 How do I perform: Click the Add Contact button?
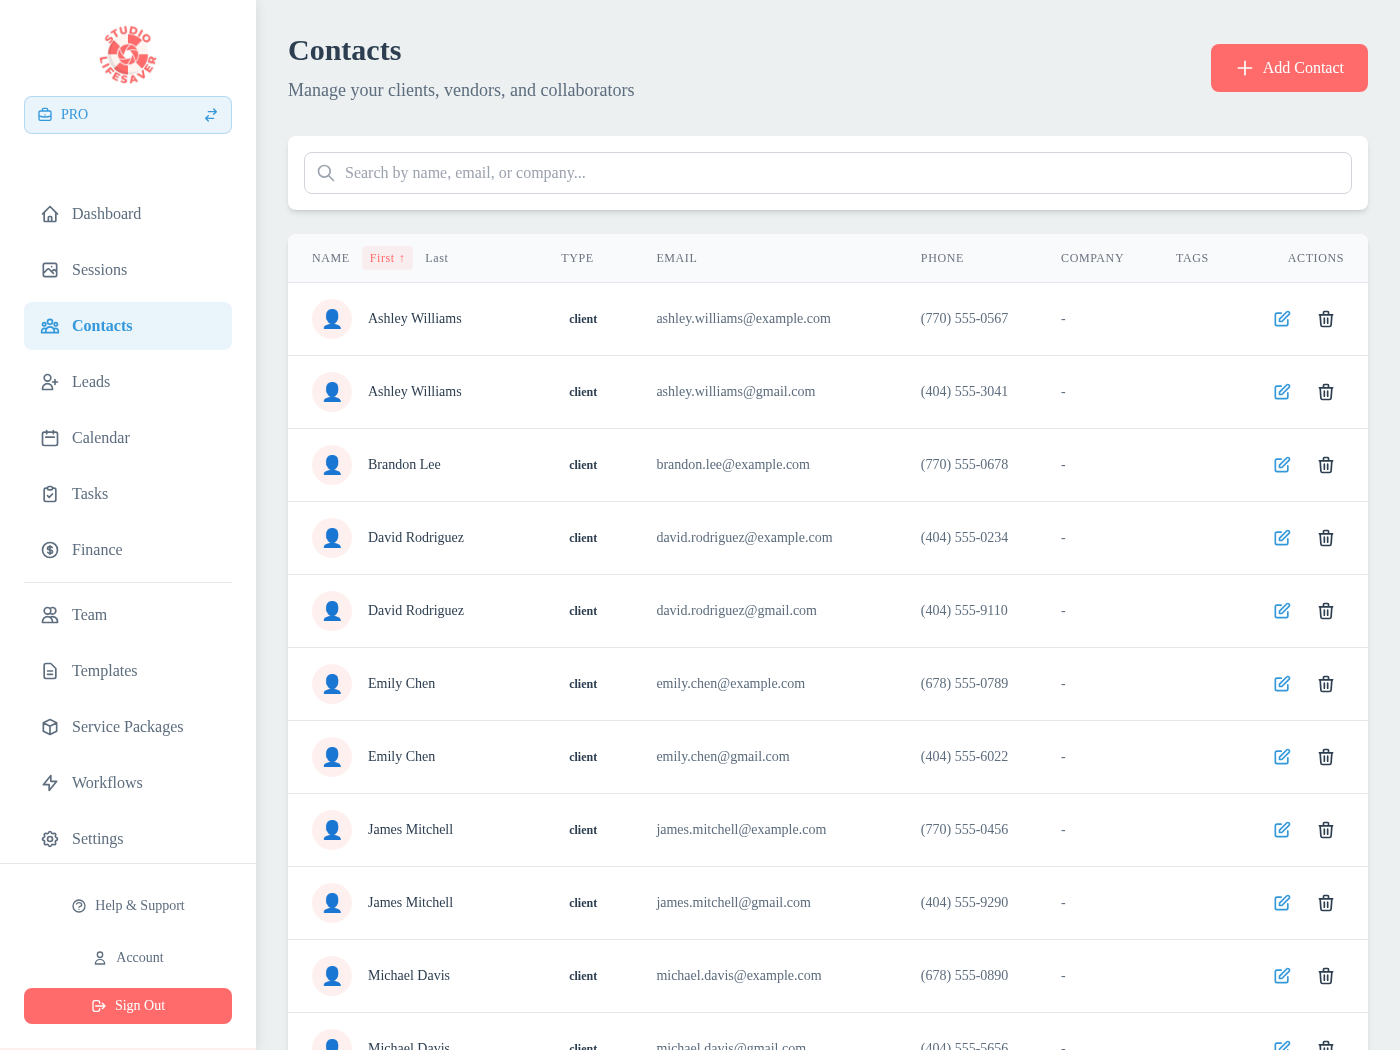1289,68
